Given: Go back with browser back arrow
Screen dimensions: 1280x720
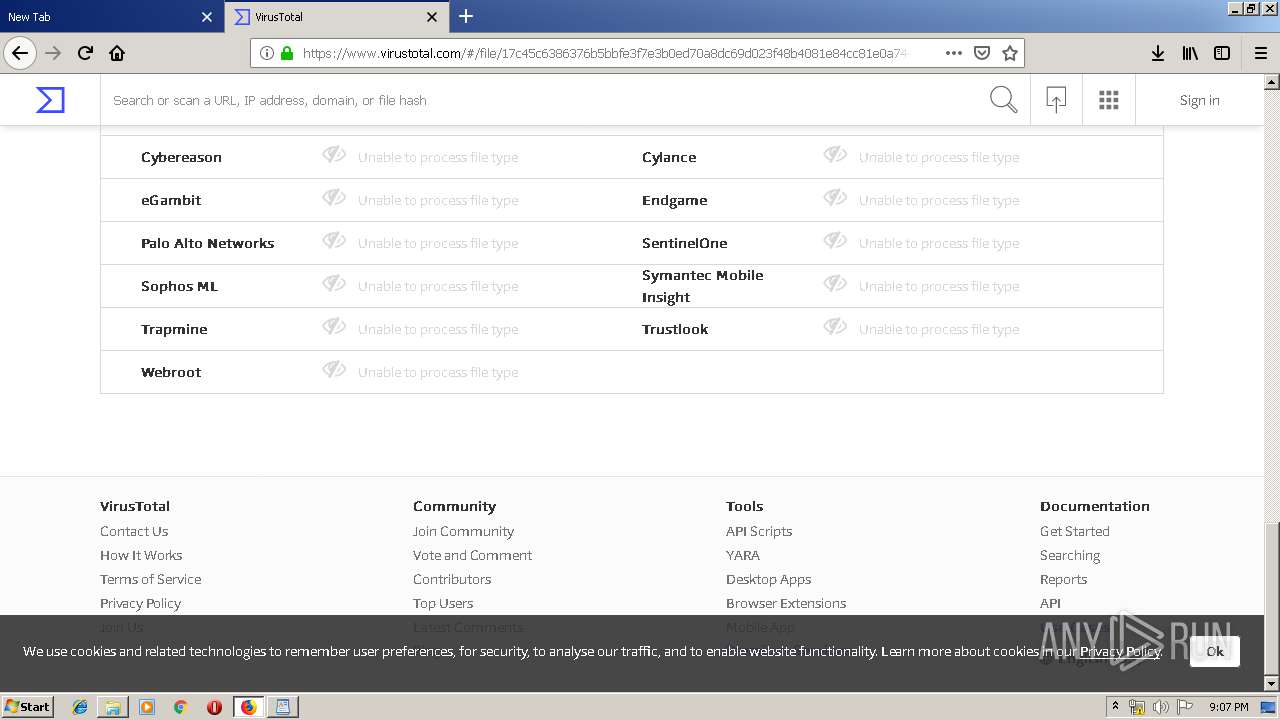Looking at the screenshot, I should (20, 53).
